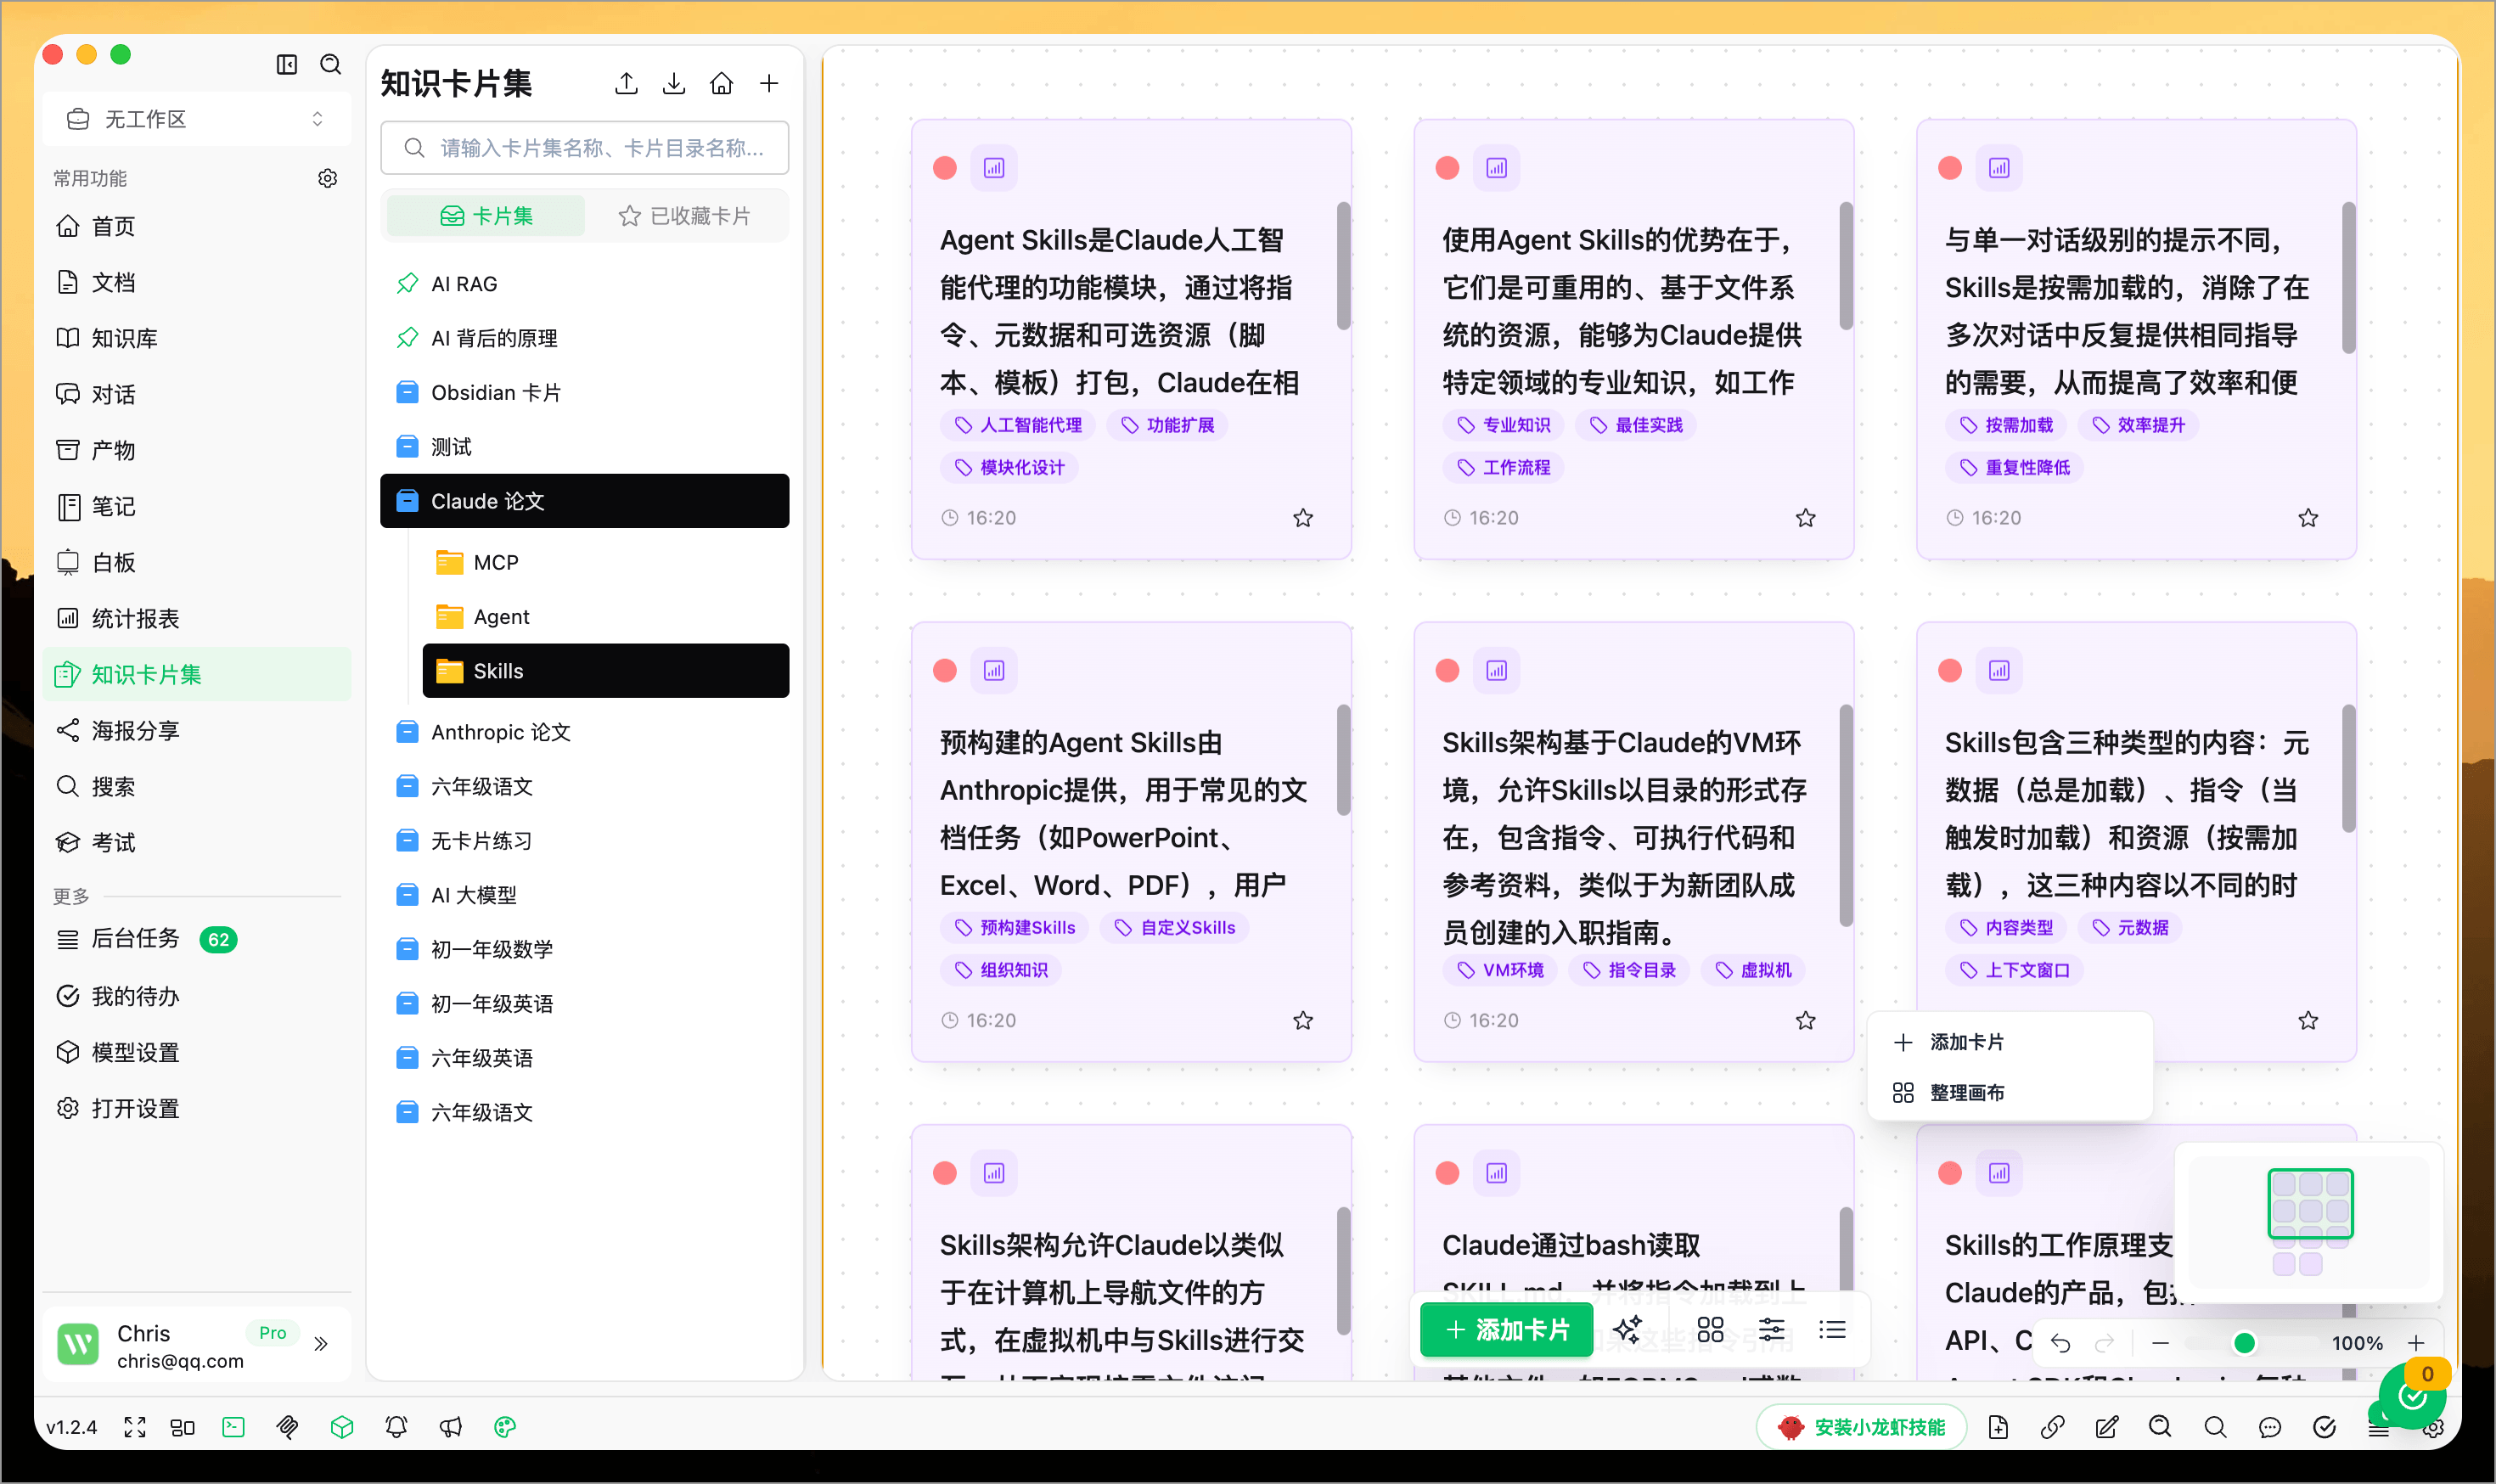
Task: Open 模型设置 in sidebar
Action: click(197, 1052)
